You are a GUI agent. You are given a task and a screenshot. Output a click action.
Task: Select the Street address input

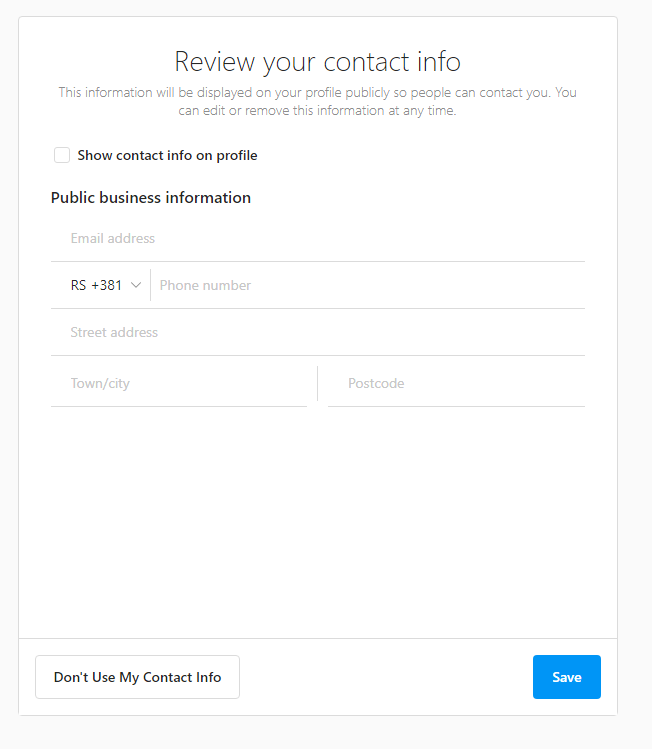(318, 332)
